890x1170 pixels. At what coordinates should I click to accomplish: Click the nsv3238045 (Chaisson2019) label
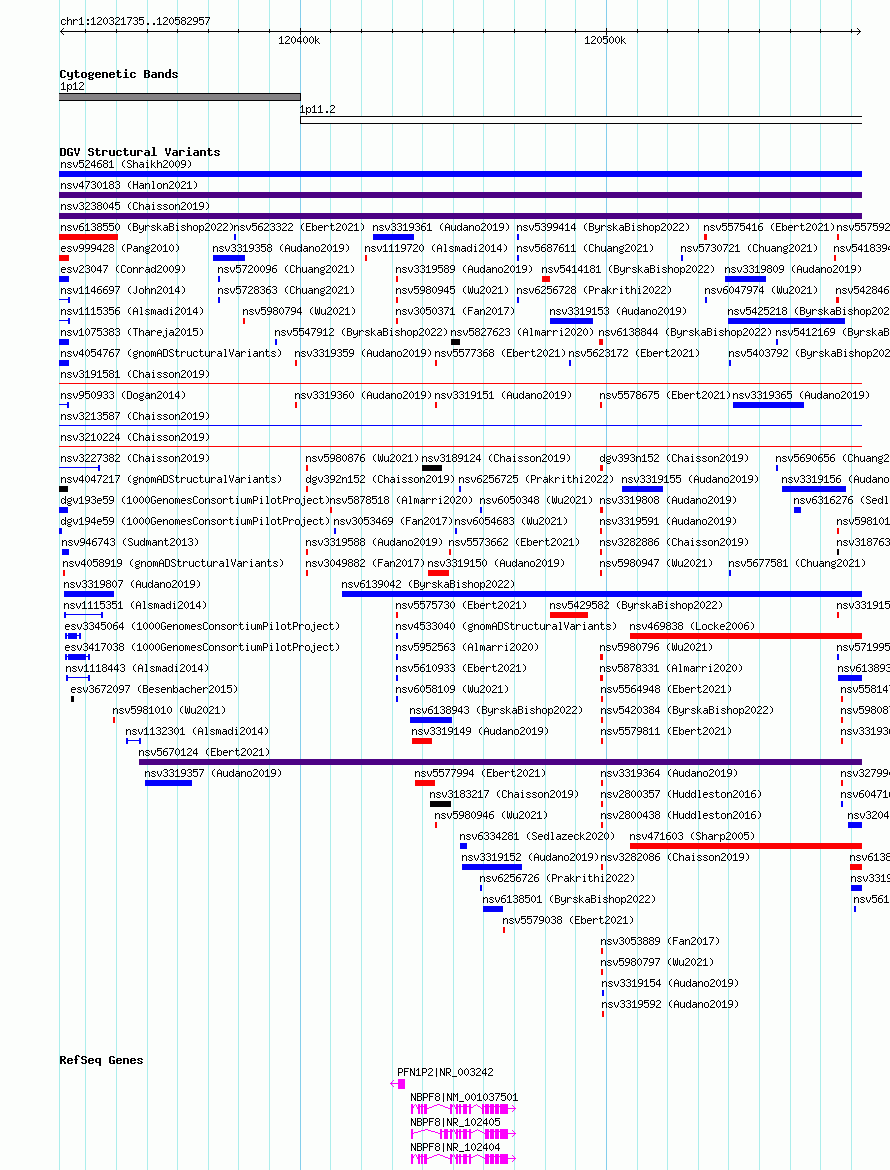click(135, 206)
